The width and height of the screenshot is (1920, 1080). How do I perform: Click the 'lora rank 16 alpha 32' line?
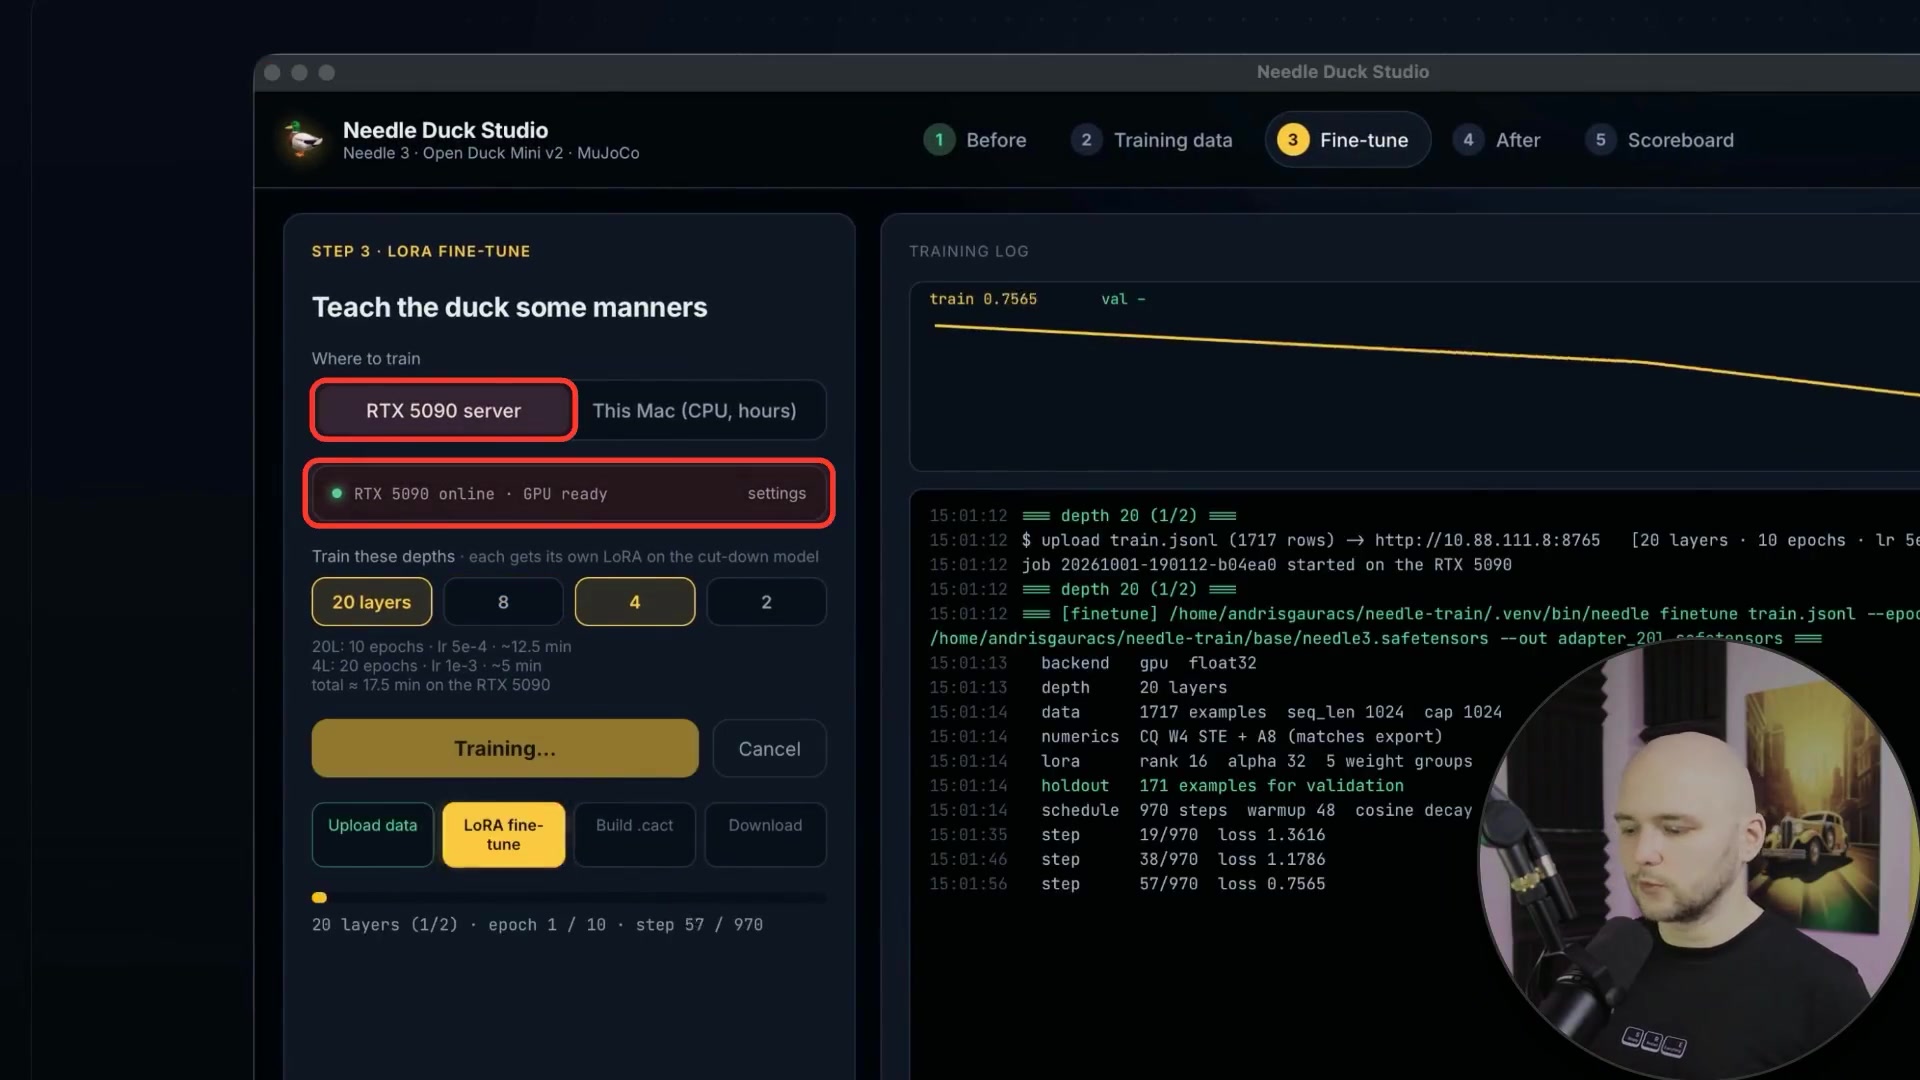(x=1200, y=761)
